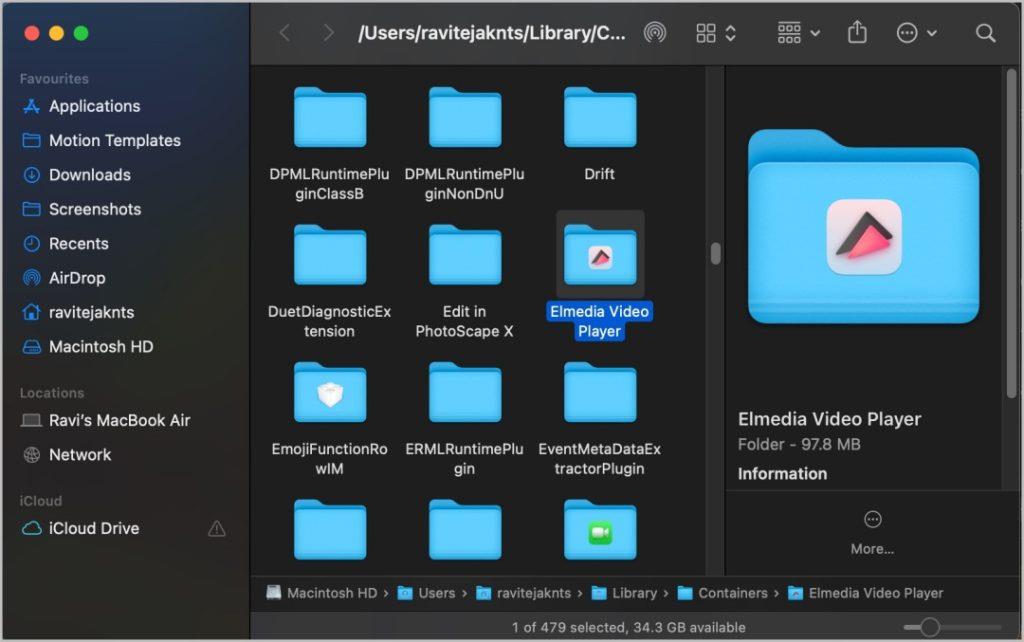
Task: Select the Elmedia Video Player folder icon
Action: (x=600, y=255)
